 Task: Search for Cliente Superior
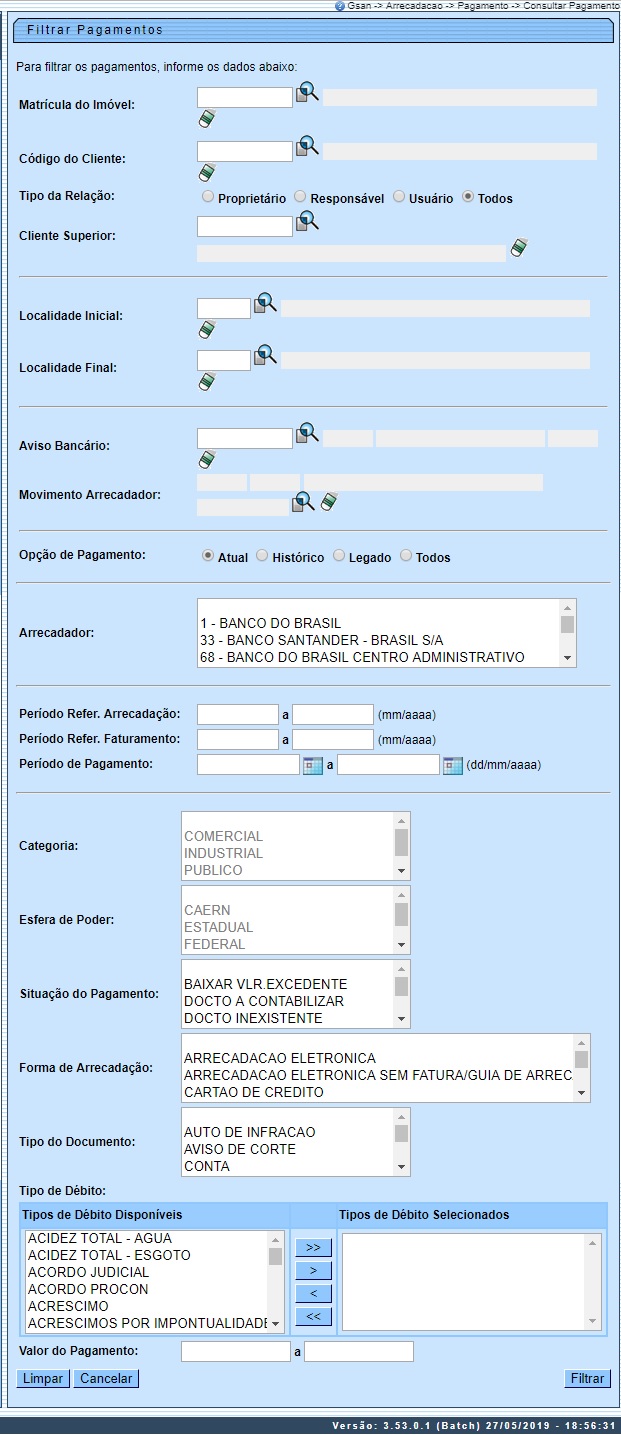coord(307,223)
